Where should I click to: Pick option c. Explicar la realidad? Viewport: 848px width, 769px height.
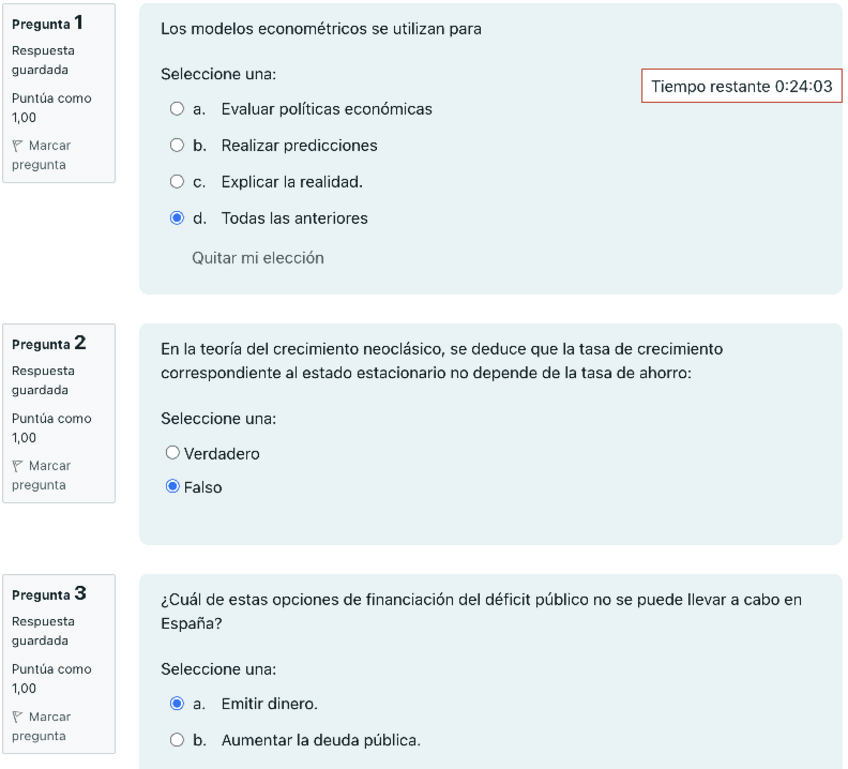177,182
